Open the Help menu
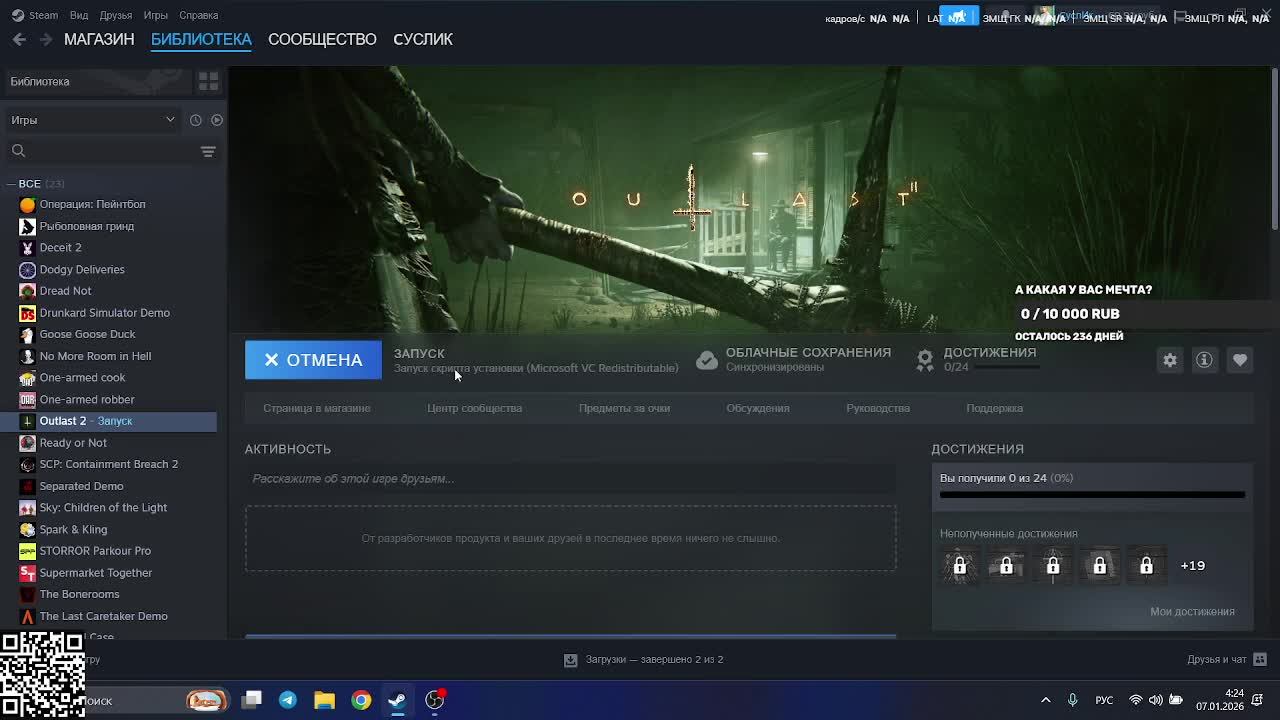The height and width of the screenshot is (720, 1280). [x=198, y=15]
